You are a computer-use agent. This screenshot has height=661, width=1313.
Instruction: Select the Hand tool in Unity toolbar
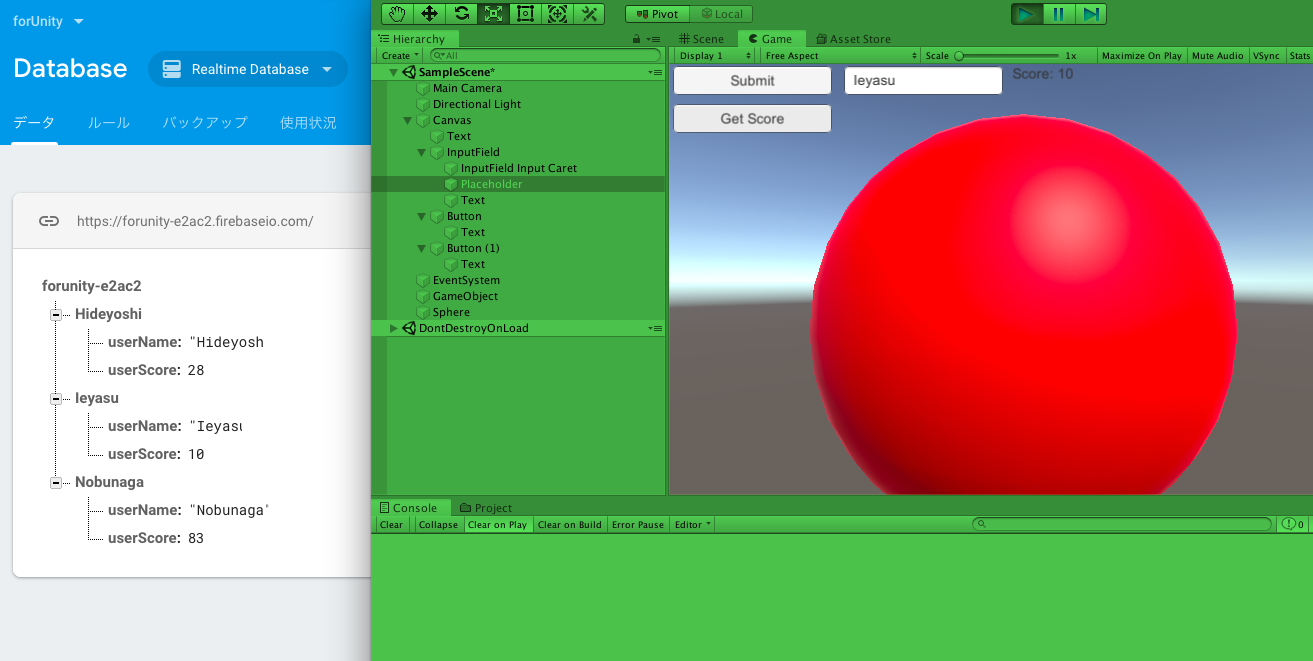[x=398, y=13]
